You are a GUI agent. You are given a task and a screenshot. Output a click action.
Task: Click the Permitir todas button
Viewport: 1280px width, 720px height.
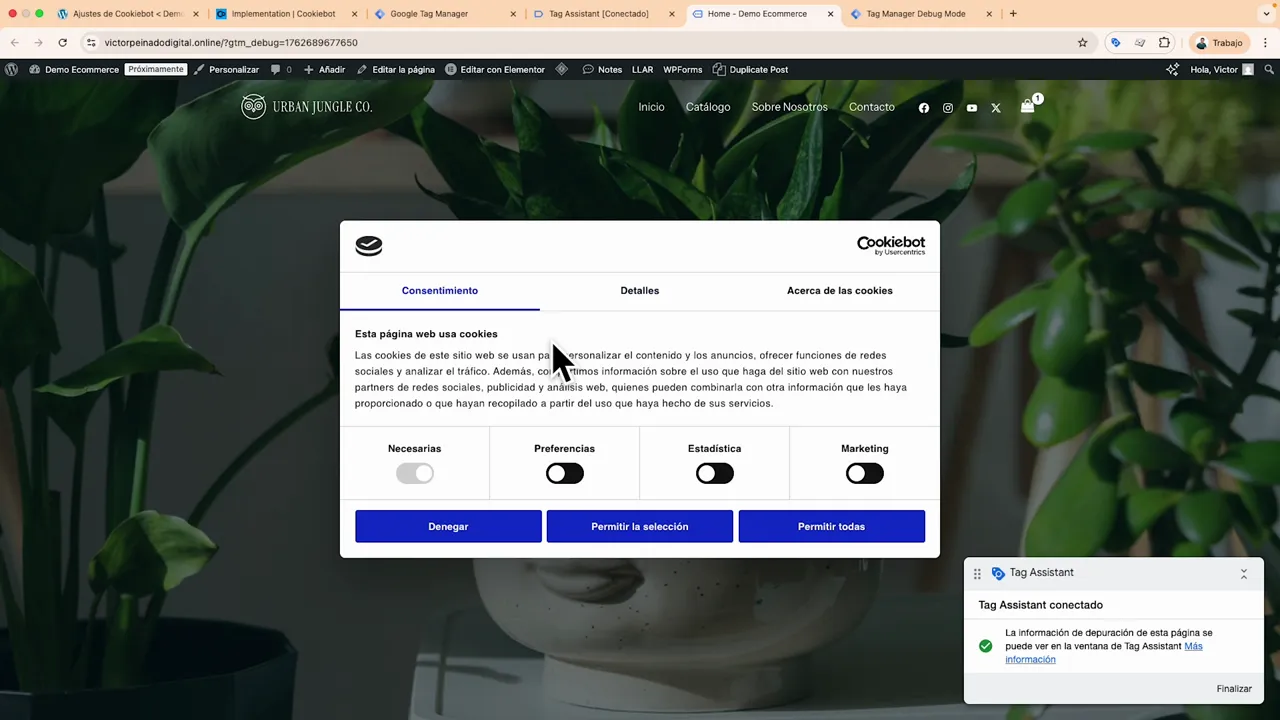point(831,526)
